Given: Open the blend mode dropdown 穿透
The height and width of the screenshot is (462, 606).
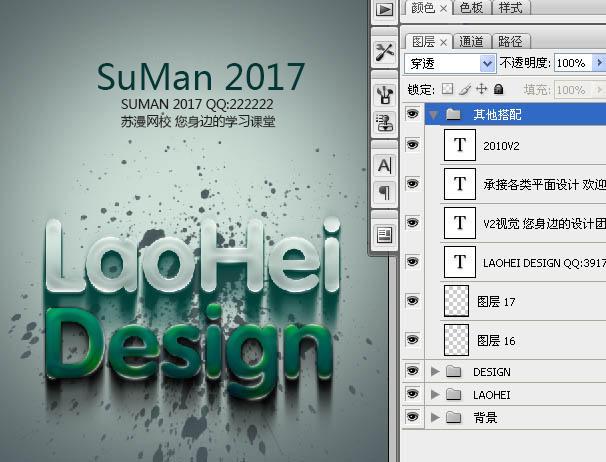Looking at the screenshot, I should (451, 63).
